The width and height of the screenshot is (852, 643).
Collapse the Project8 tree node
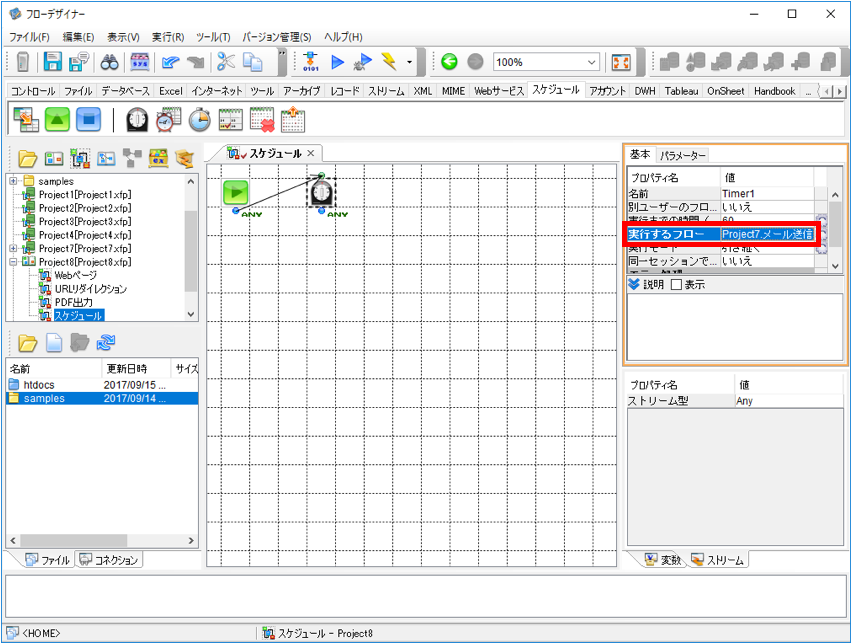13,262
